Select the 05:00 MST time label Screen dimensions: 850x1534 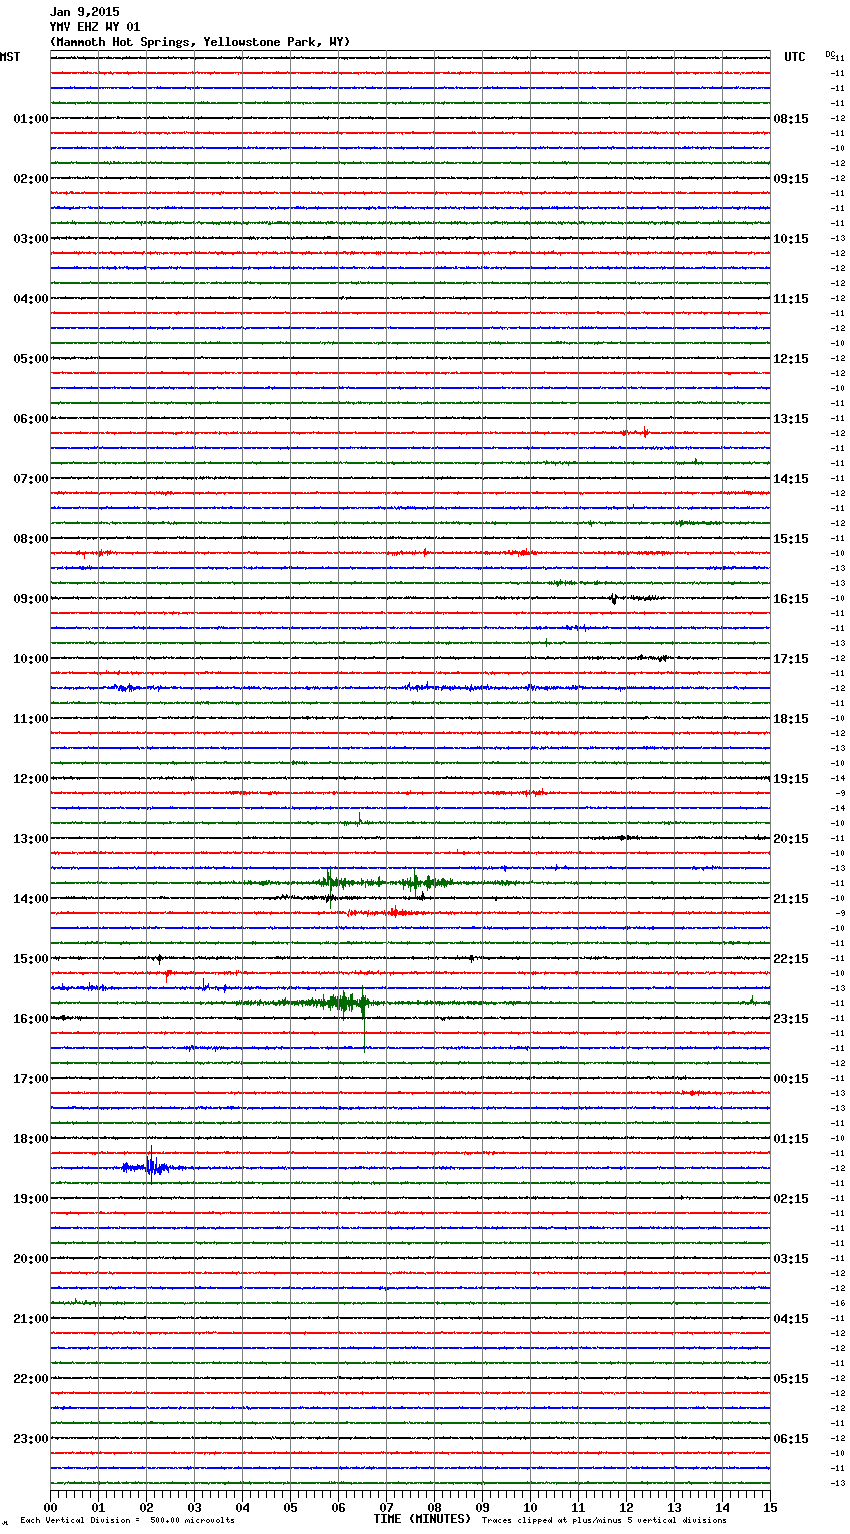31,359
